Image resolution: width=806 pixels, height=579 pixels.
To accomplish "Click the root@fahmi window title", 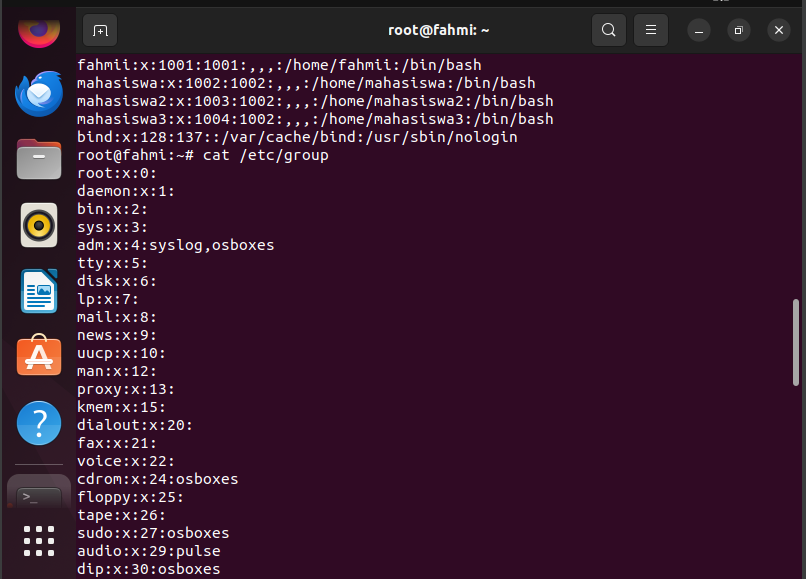I will tap(438, 30).
